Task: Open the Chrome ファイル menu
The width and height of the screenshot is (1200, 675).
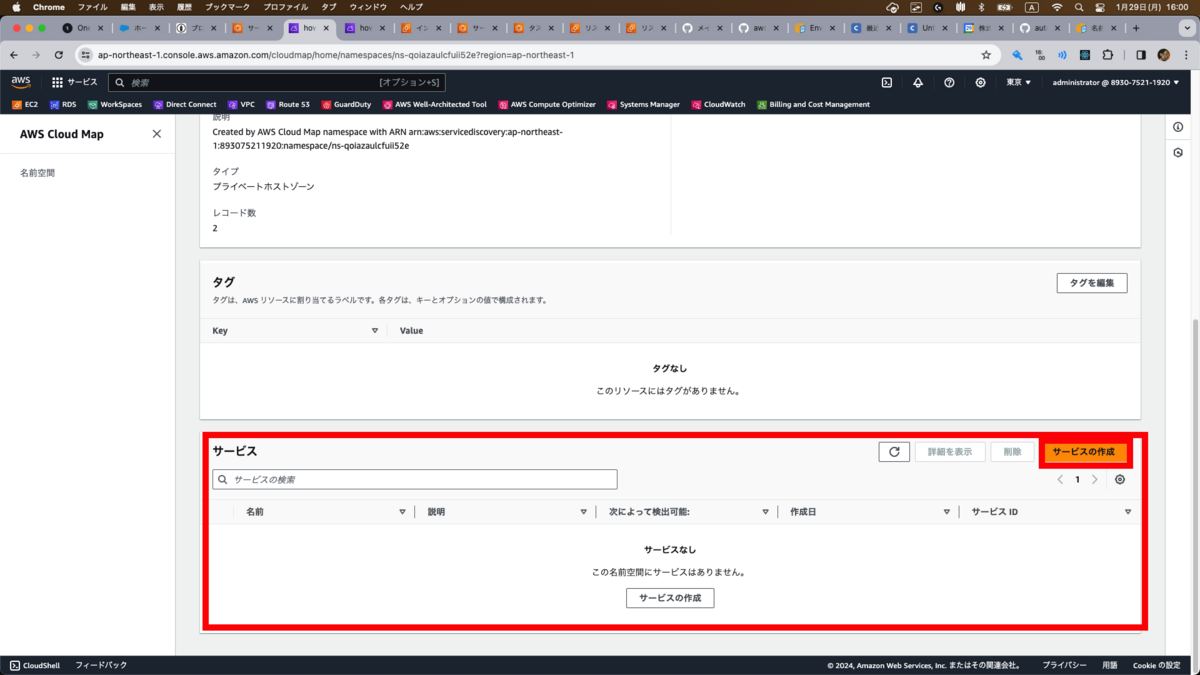Action: pyautogui.click(x=92, y=7)
